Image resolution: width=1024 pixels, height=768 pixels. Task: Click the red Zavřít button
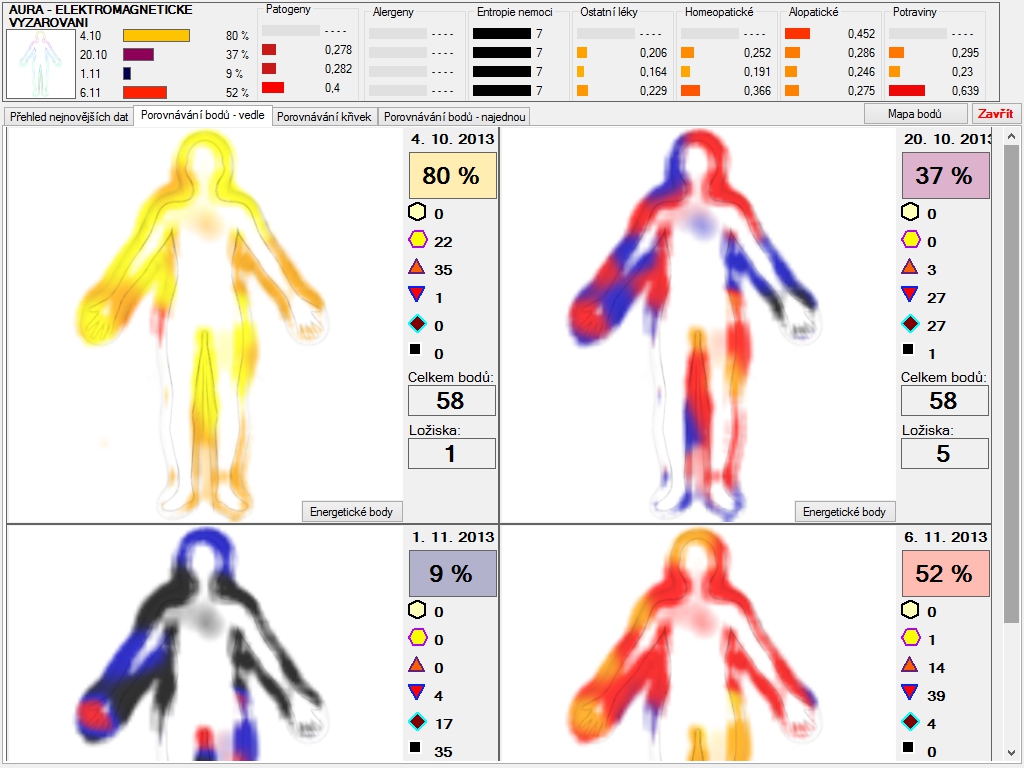[995, 114]
